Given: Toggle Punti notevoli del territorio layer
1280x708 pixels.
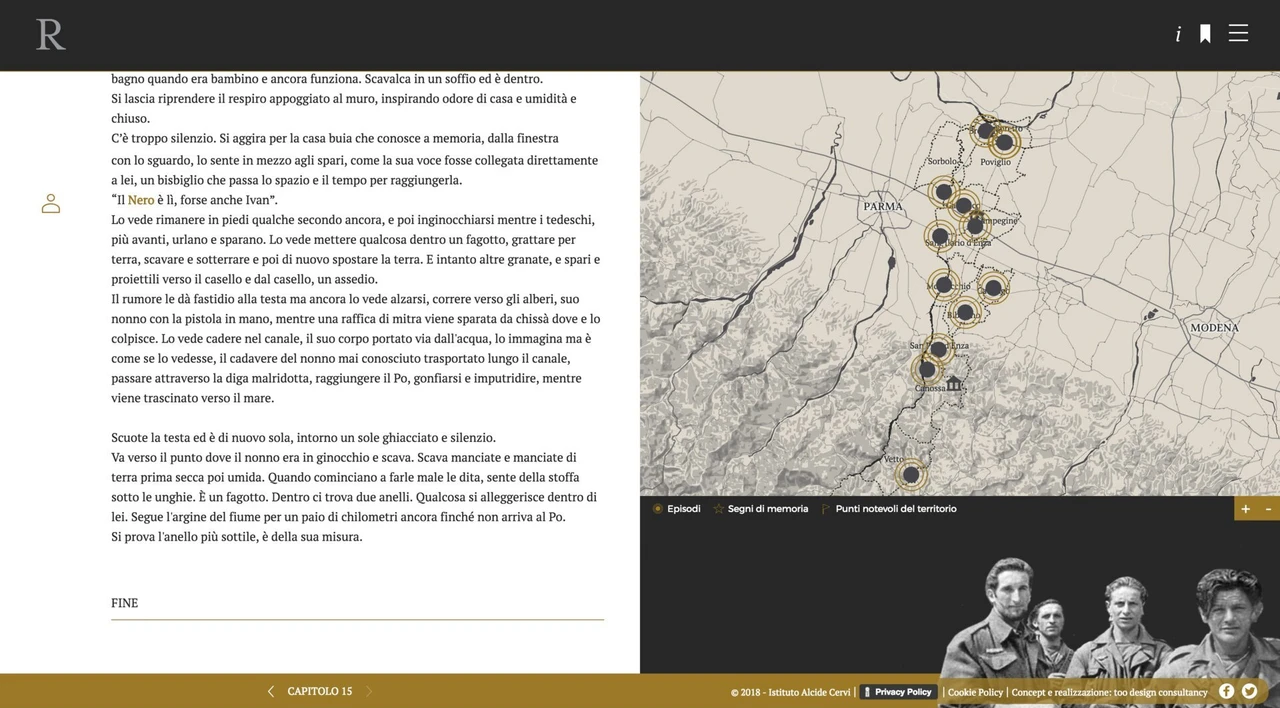Looking at the screenshot, I should pyautogui.click(x=889, y=509).
